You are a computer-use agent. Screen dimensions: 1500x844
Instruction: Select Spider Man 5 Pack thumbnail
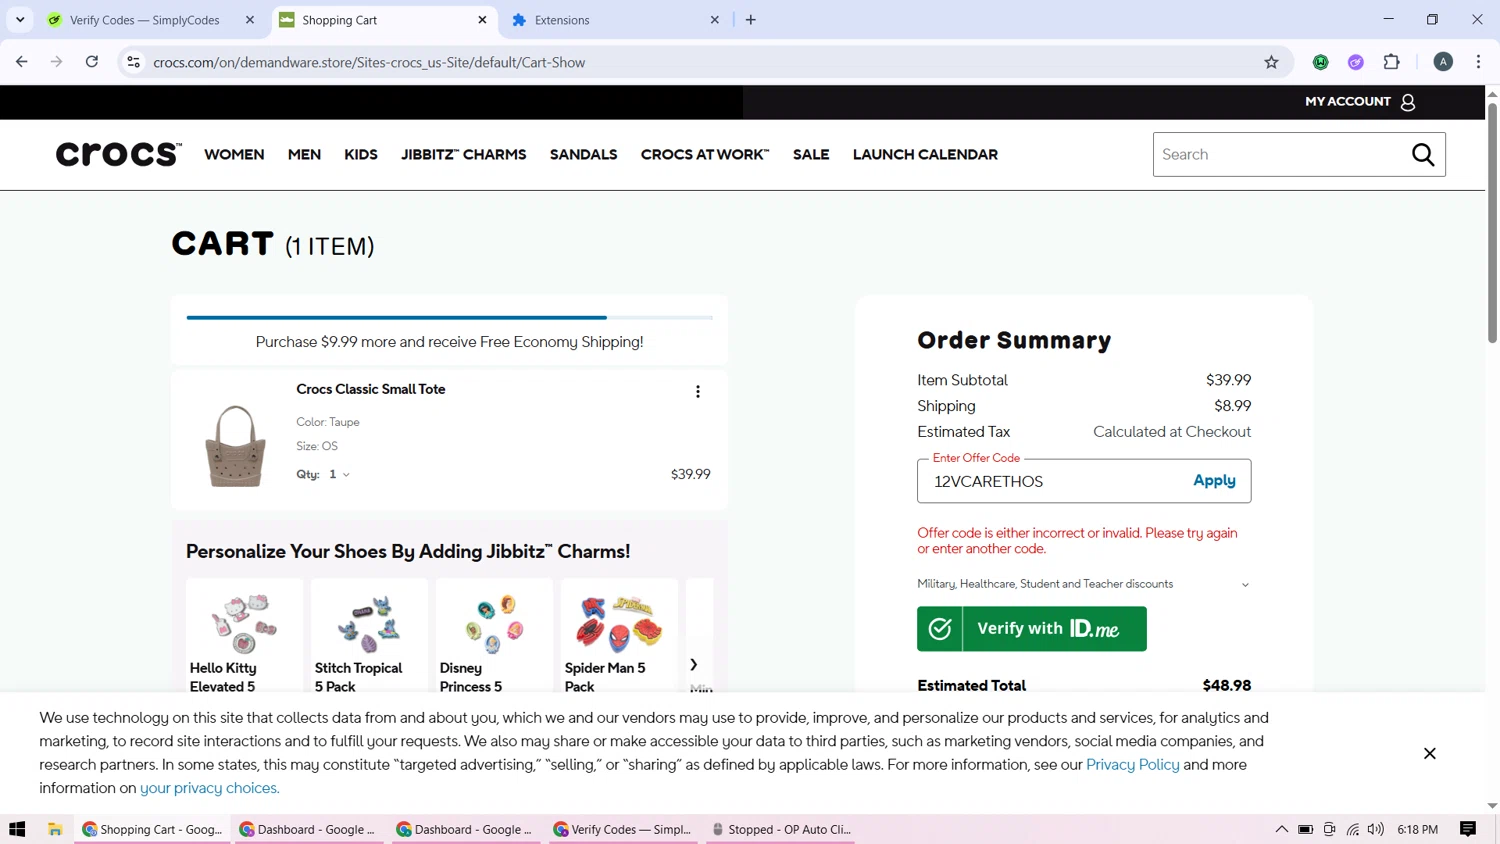pyautogui.click(x=619, y=622)
